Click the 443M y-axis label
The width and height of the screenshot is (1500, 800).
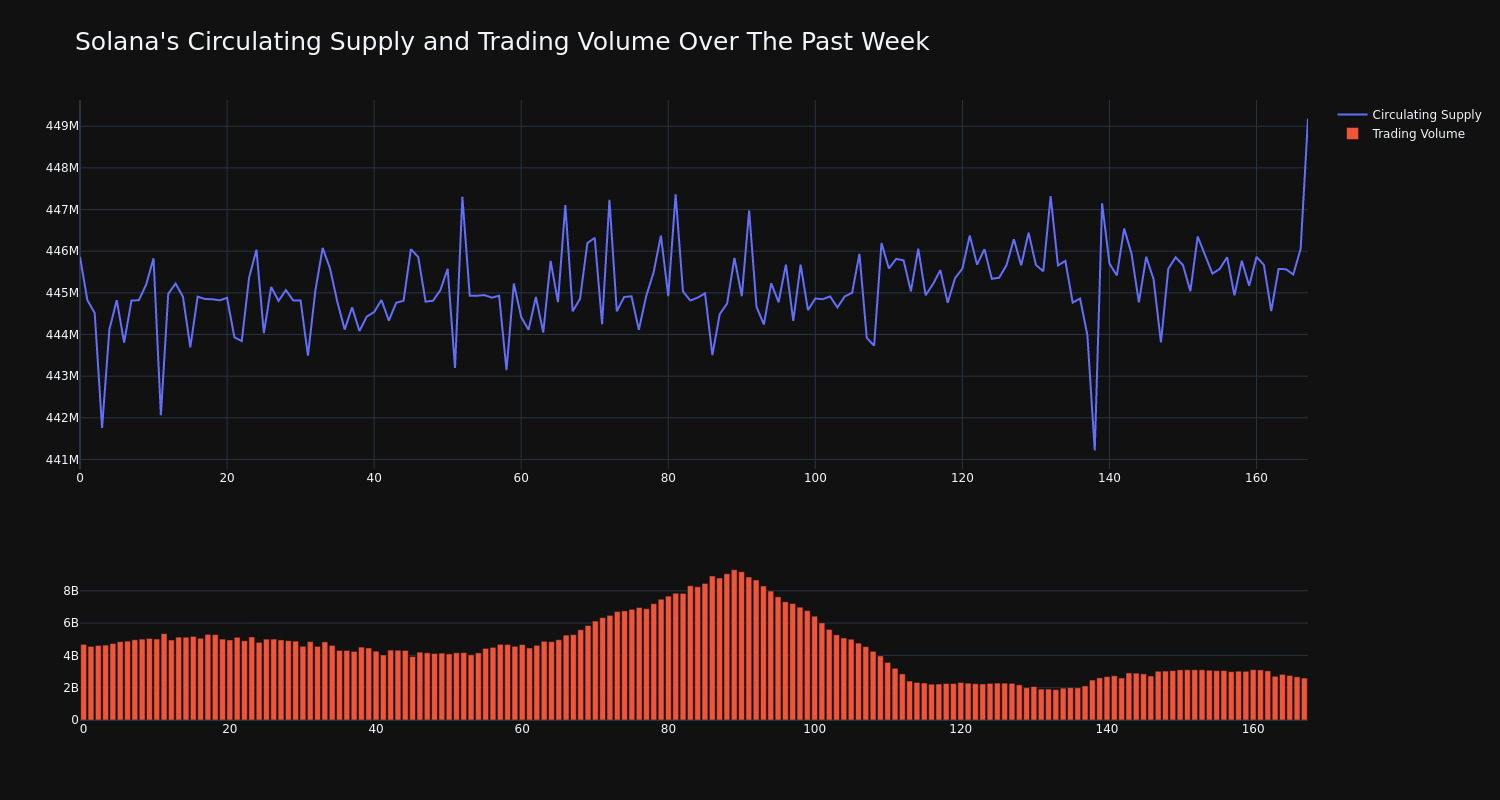(61, 376)
